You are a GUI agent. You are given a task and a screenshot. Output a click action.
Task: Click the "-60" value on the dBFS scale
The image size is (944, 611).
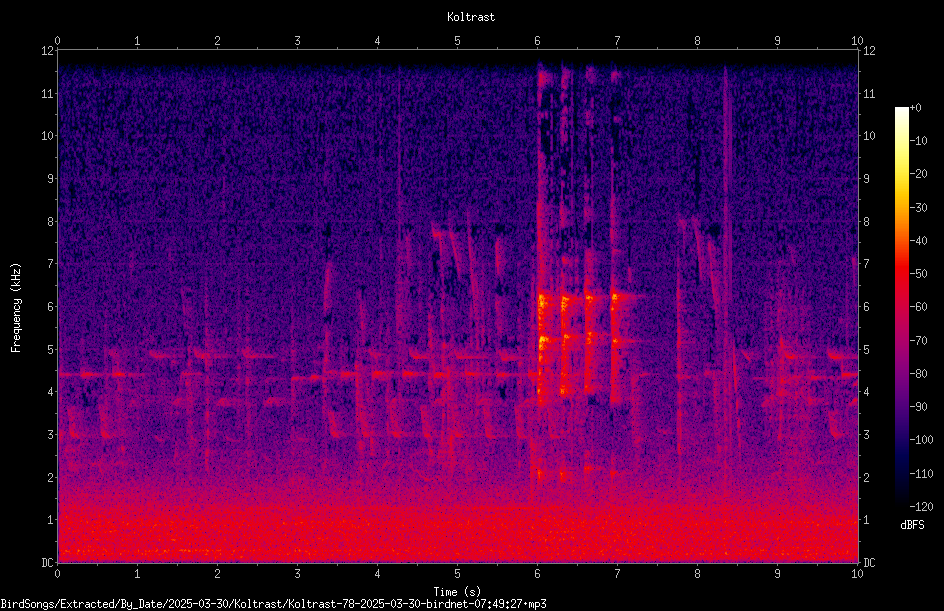[918, 307]
